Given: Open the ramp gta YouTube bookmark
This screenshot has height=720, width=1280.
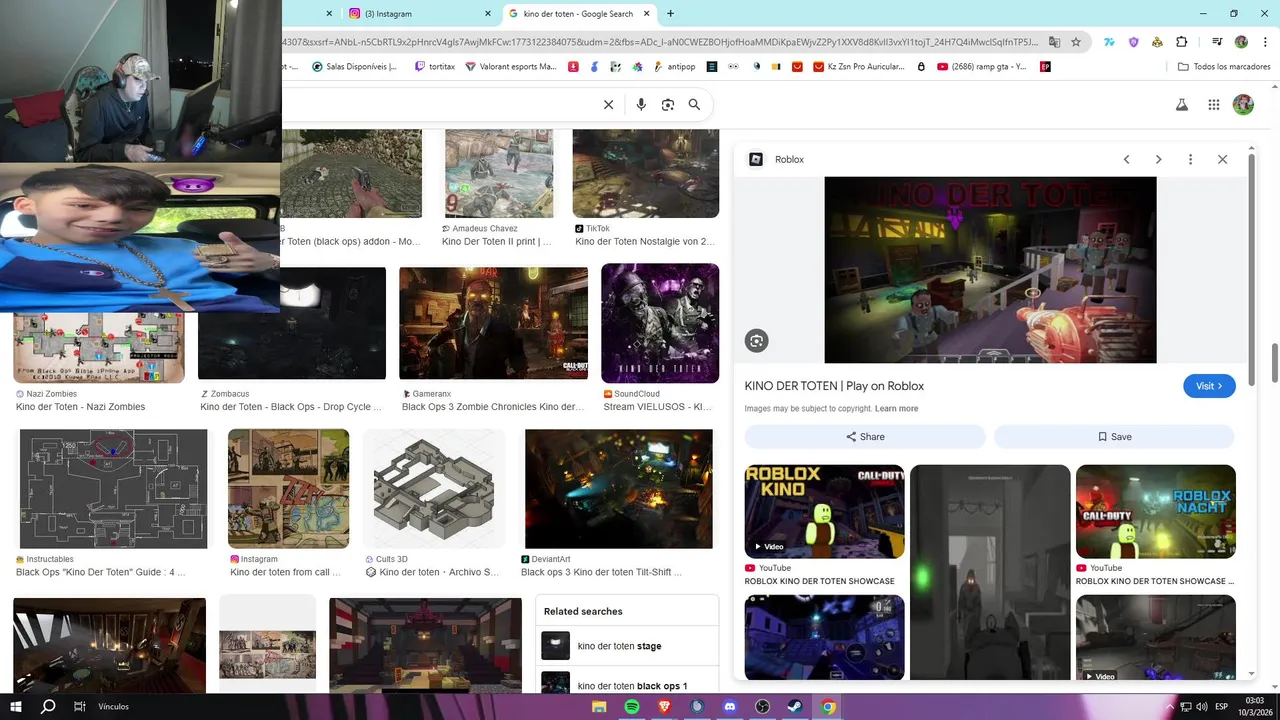Looking at the screenshot, I should point(982,67).
